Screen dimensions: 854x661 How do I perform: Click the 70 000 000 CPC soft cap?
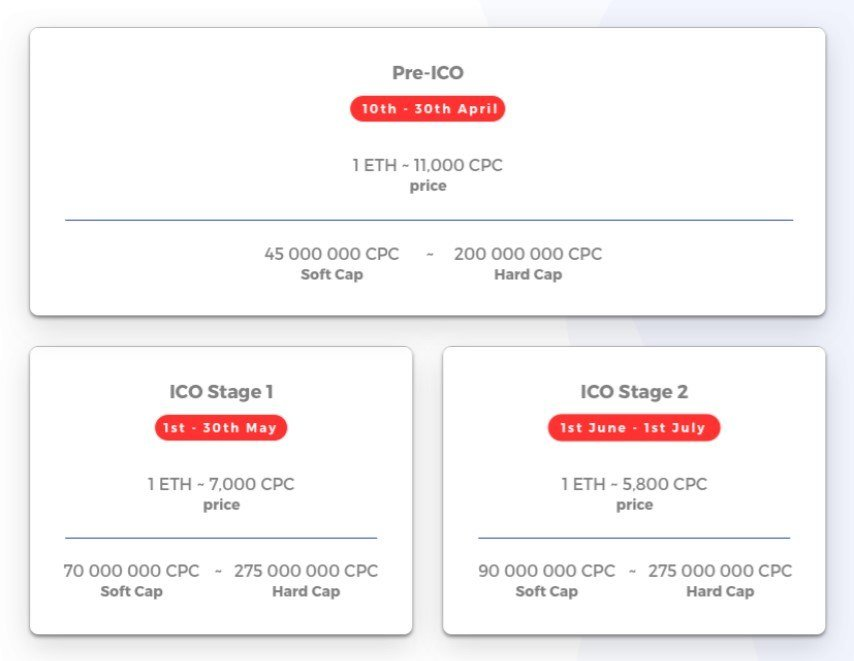point(131,571)
